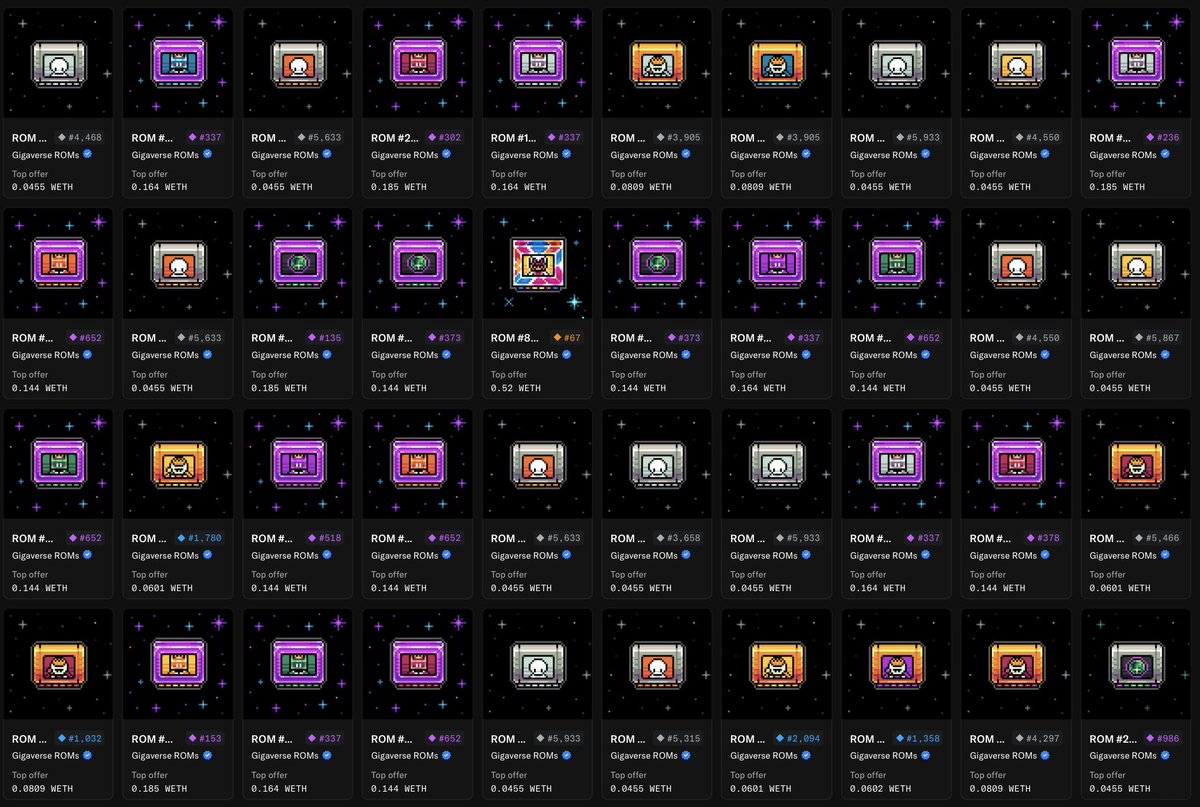Open the ROM thumbnail of card ranked #4,468
Image resolution: width=1200 pixels, height=807 pixels.
point(57,63)
